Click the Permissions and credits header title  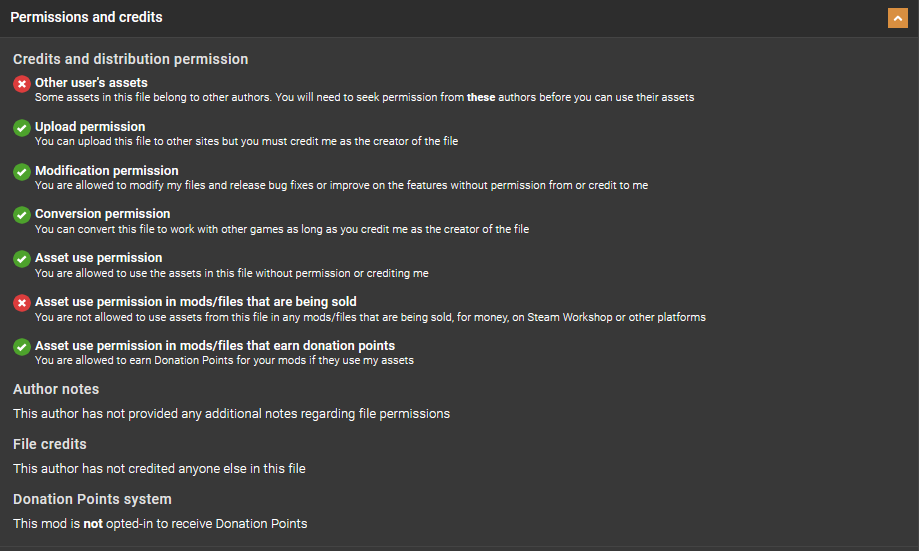86,17
